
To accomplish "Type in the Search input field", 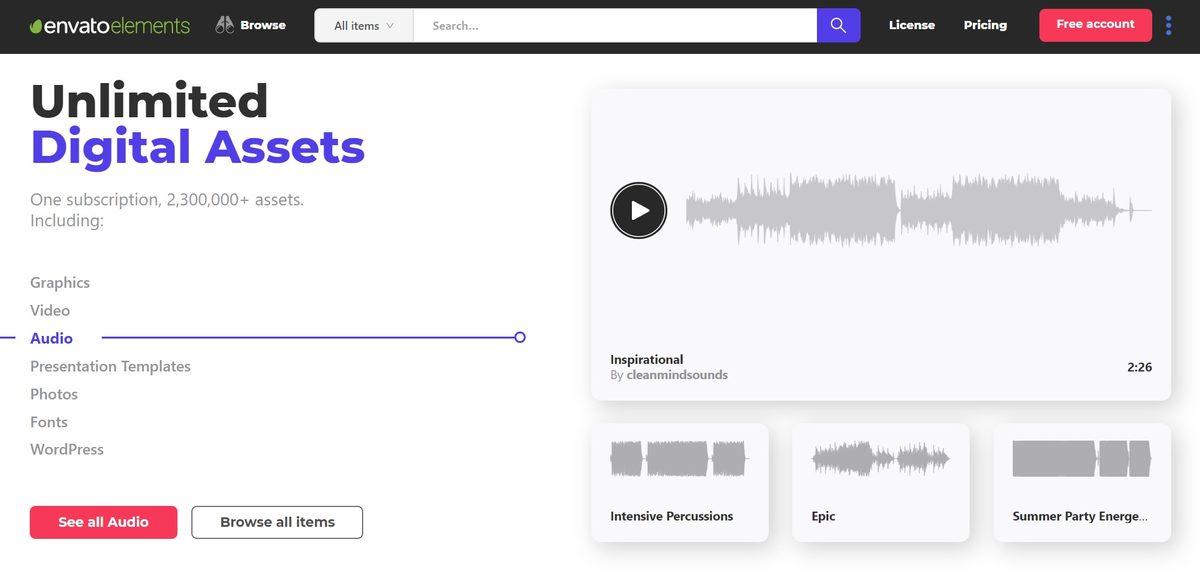I will 615,26.
